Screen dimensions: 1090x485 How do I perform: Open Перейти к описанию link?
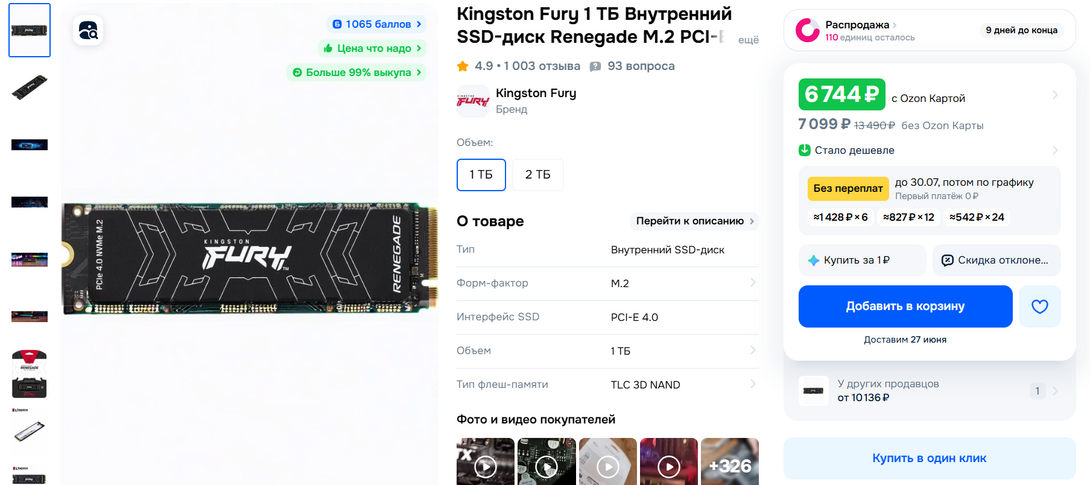[x=695, y=221]
